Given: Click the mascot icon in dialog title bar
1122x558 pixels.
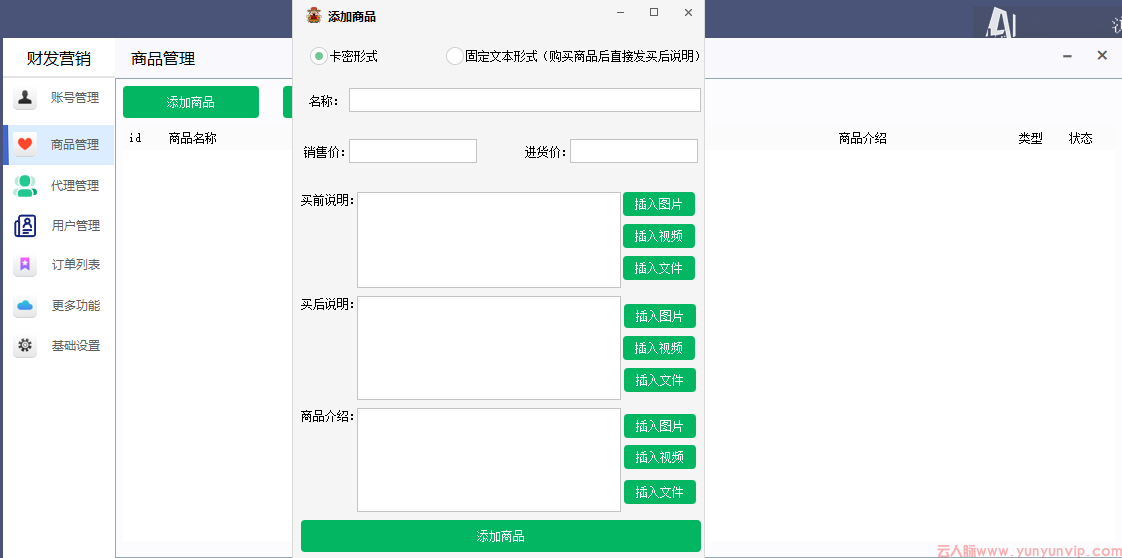Looking at the screenshot, I should click(314, 15).
